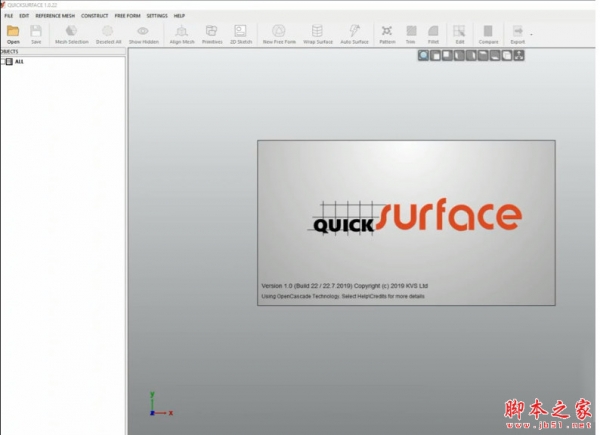The image size is (600, 435).
Task: Open the REFERENCE MESH menu
Action: click(x=55, y=16)
